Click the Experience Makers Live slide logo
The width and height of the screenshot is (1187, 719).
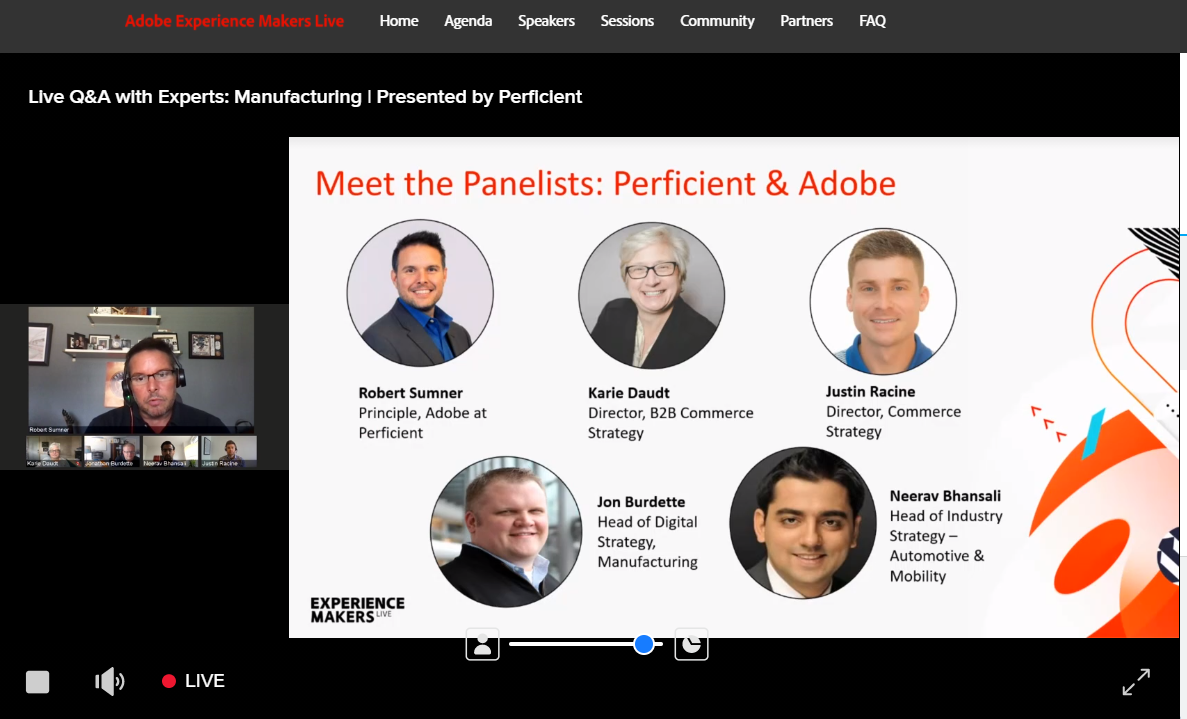coord(357,610)
